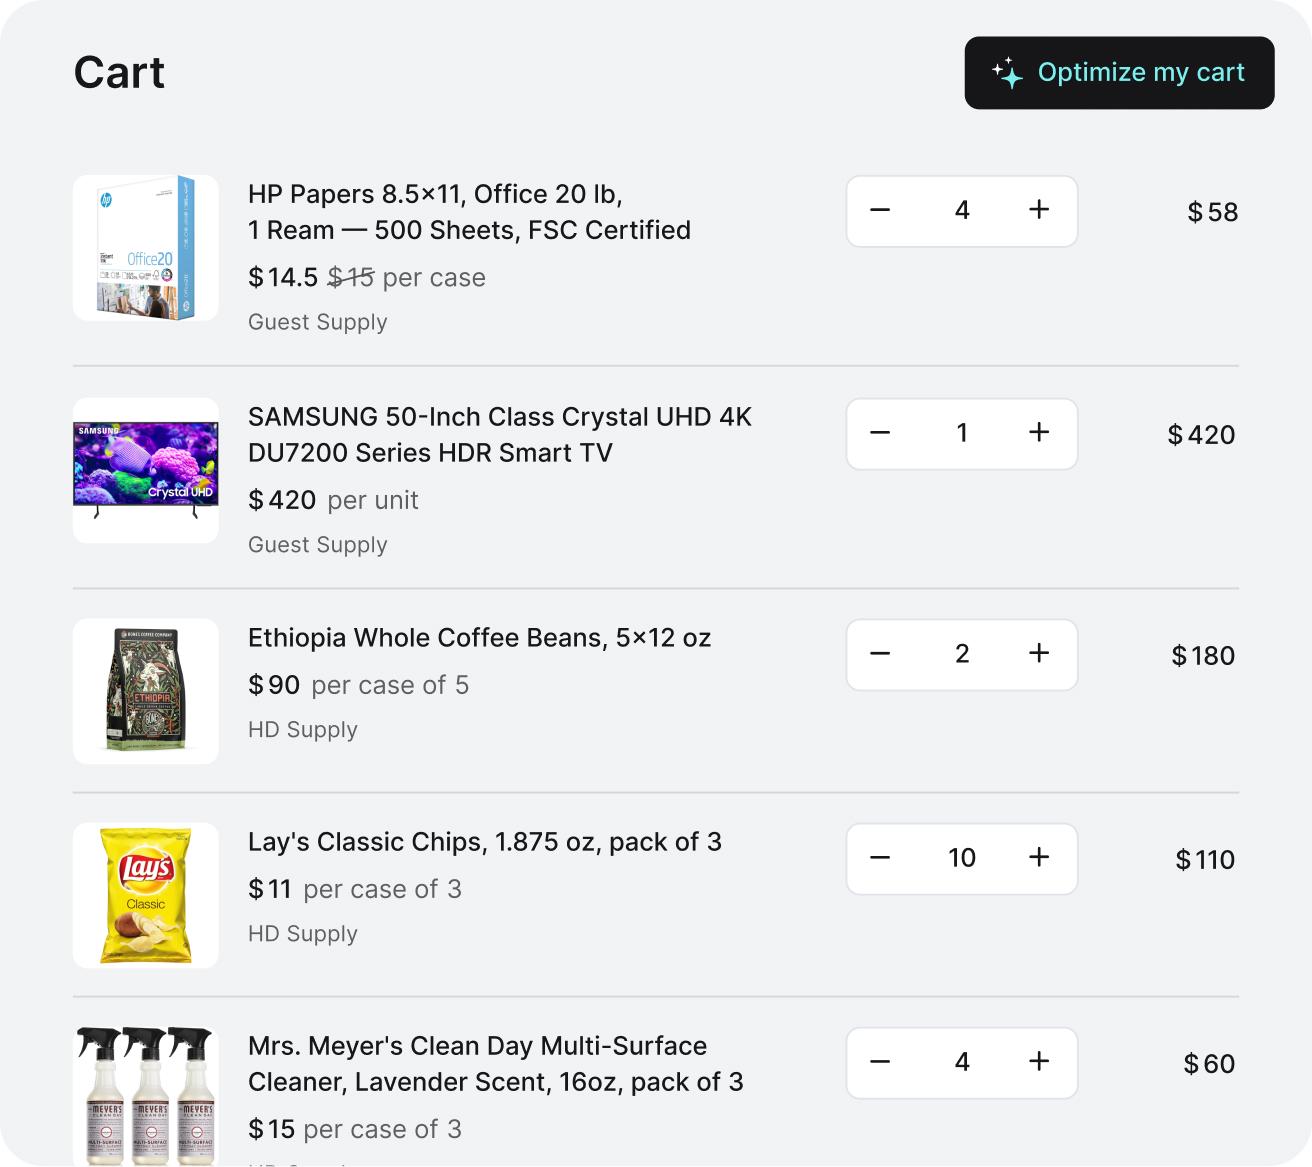Increase Lay's Classic Chips using plus icon
This screenshot has width=1312, height=1167.
tap(1038, 858)
